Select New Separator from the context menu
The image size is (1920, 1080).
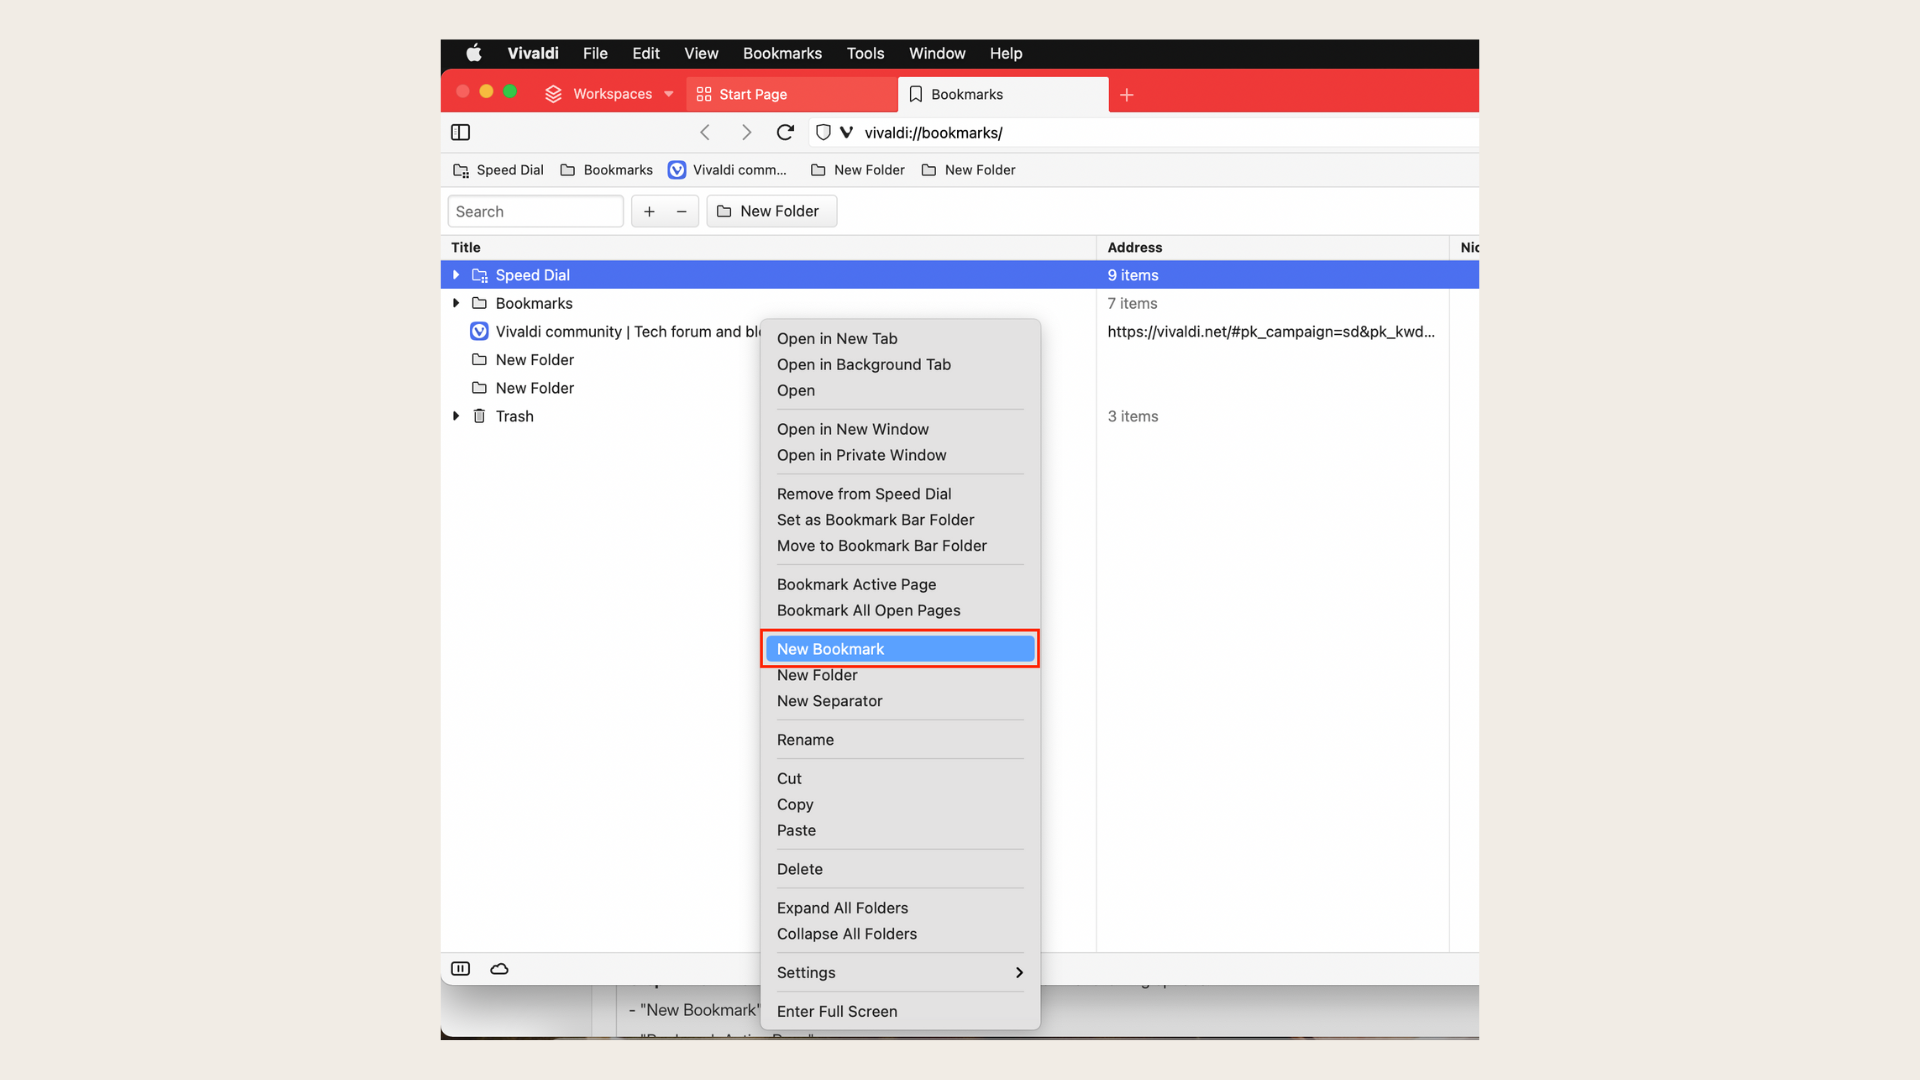pos(829,701)
